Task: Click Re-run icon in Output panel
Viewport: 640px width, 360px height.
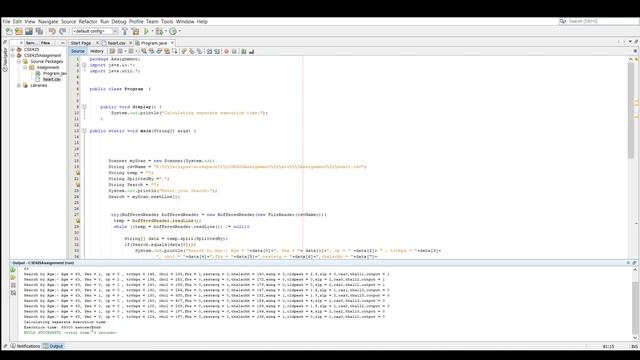Action: pyautogui.click(x=13, y=270)
